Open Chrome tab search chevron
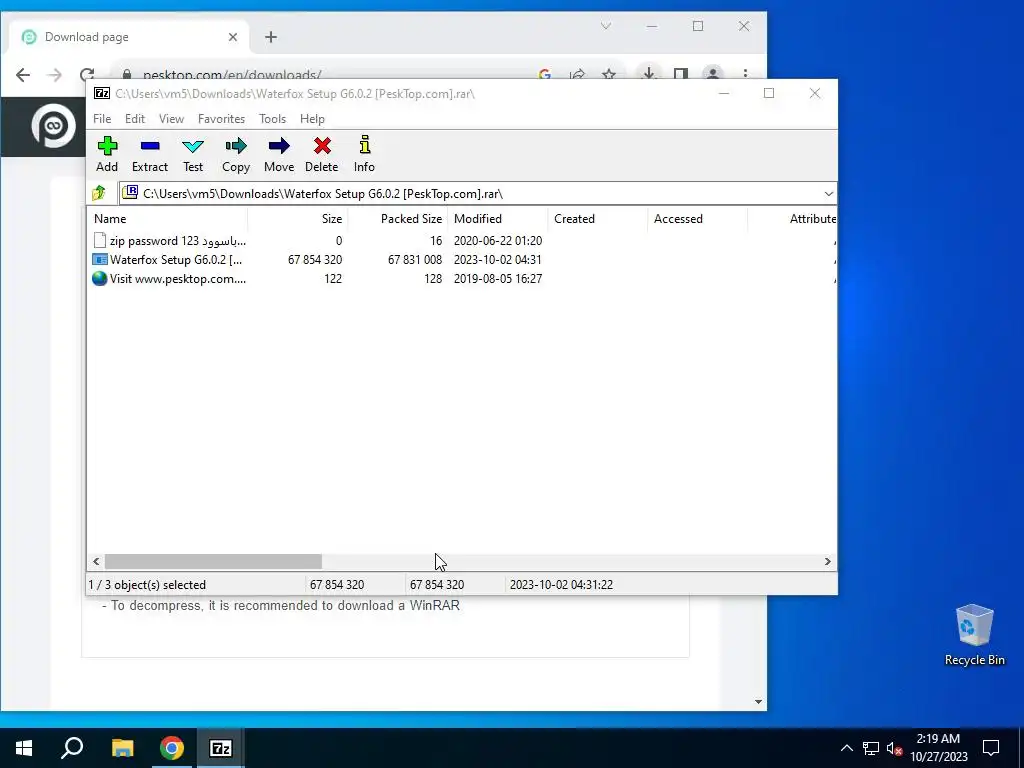This screenshot has width=1024, height=768. [606, 26]
